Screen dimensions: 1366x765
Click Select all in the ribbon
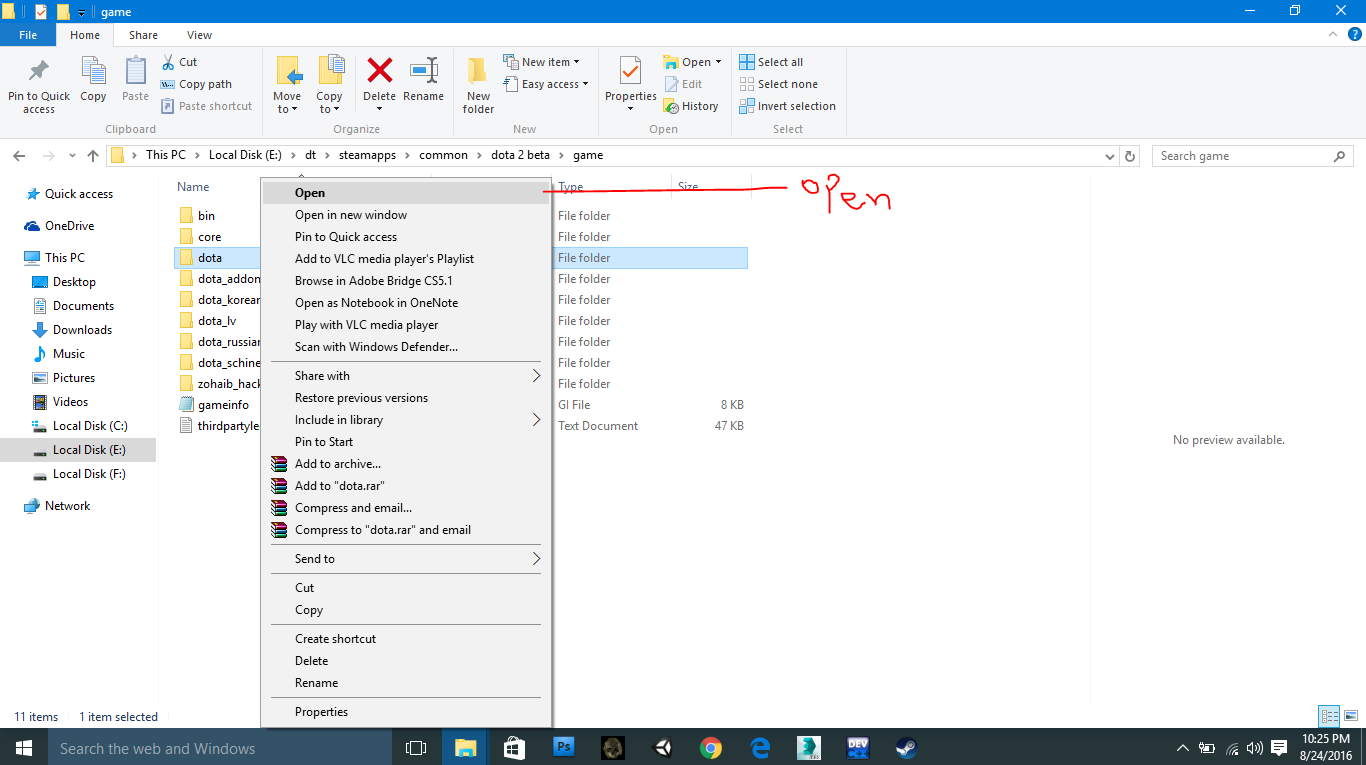pos(771,62)
